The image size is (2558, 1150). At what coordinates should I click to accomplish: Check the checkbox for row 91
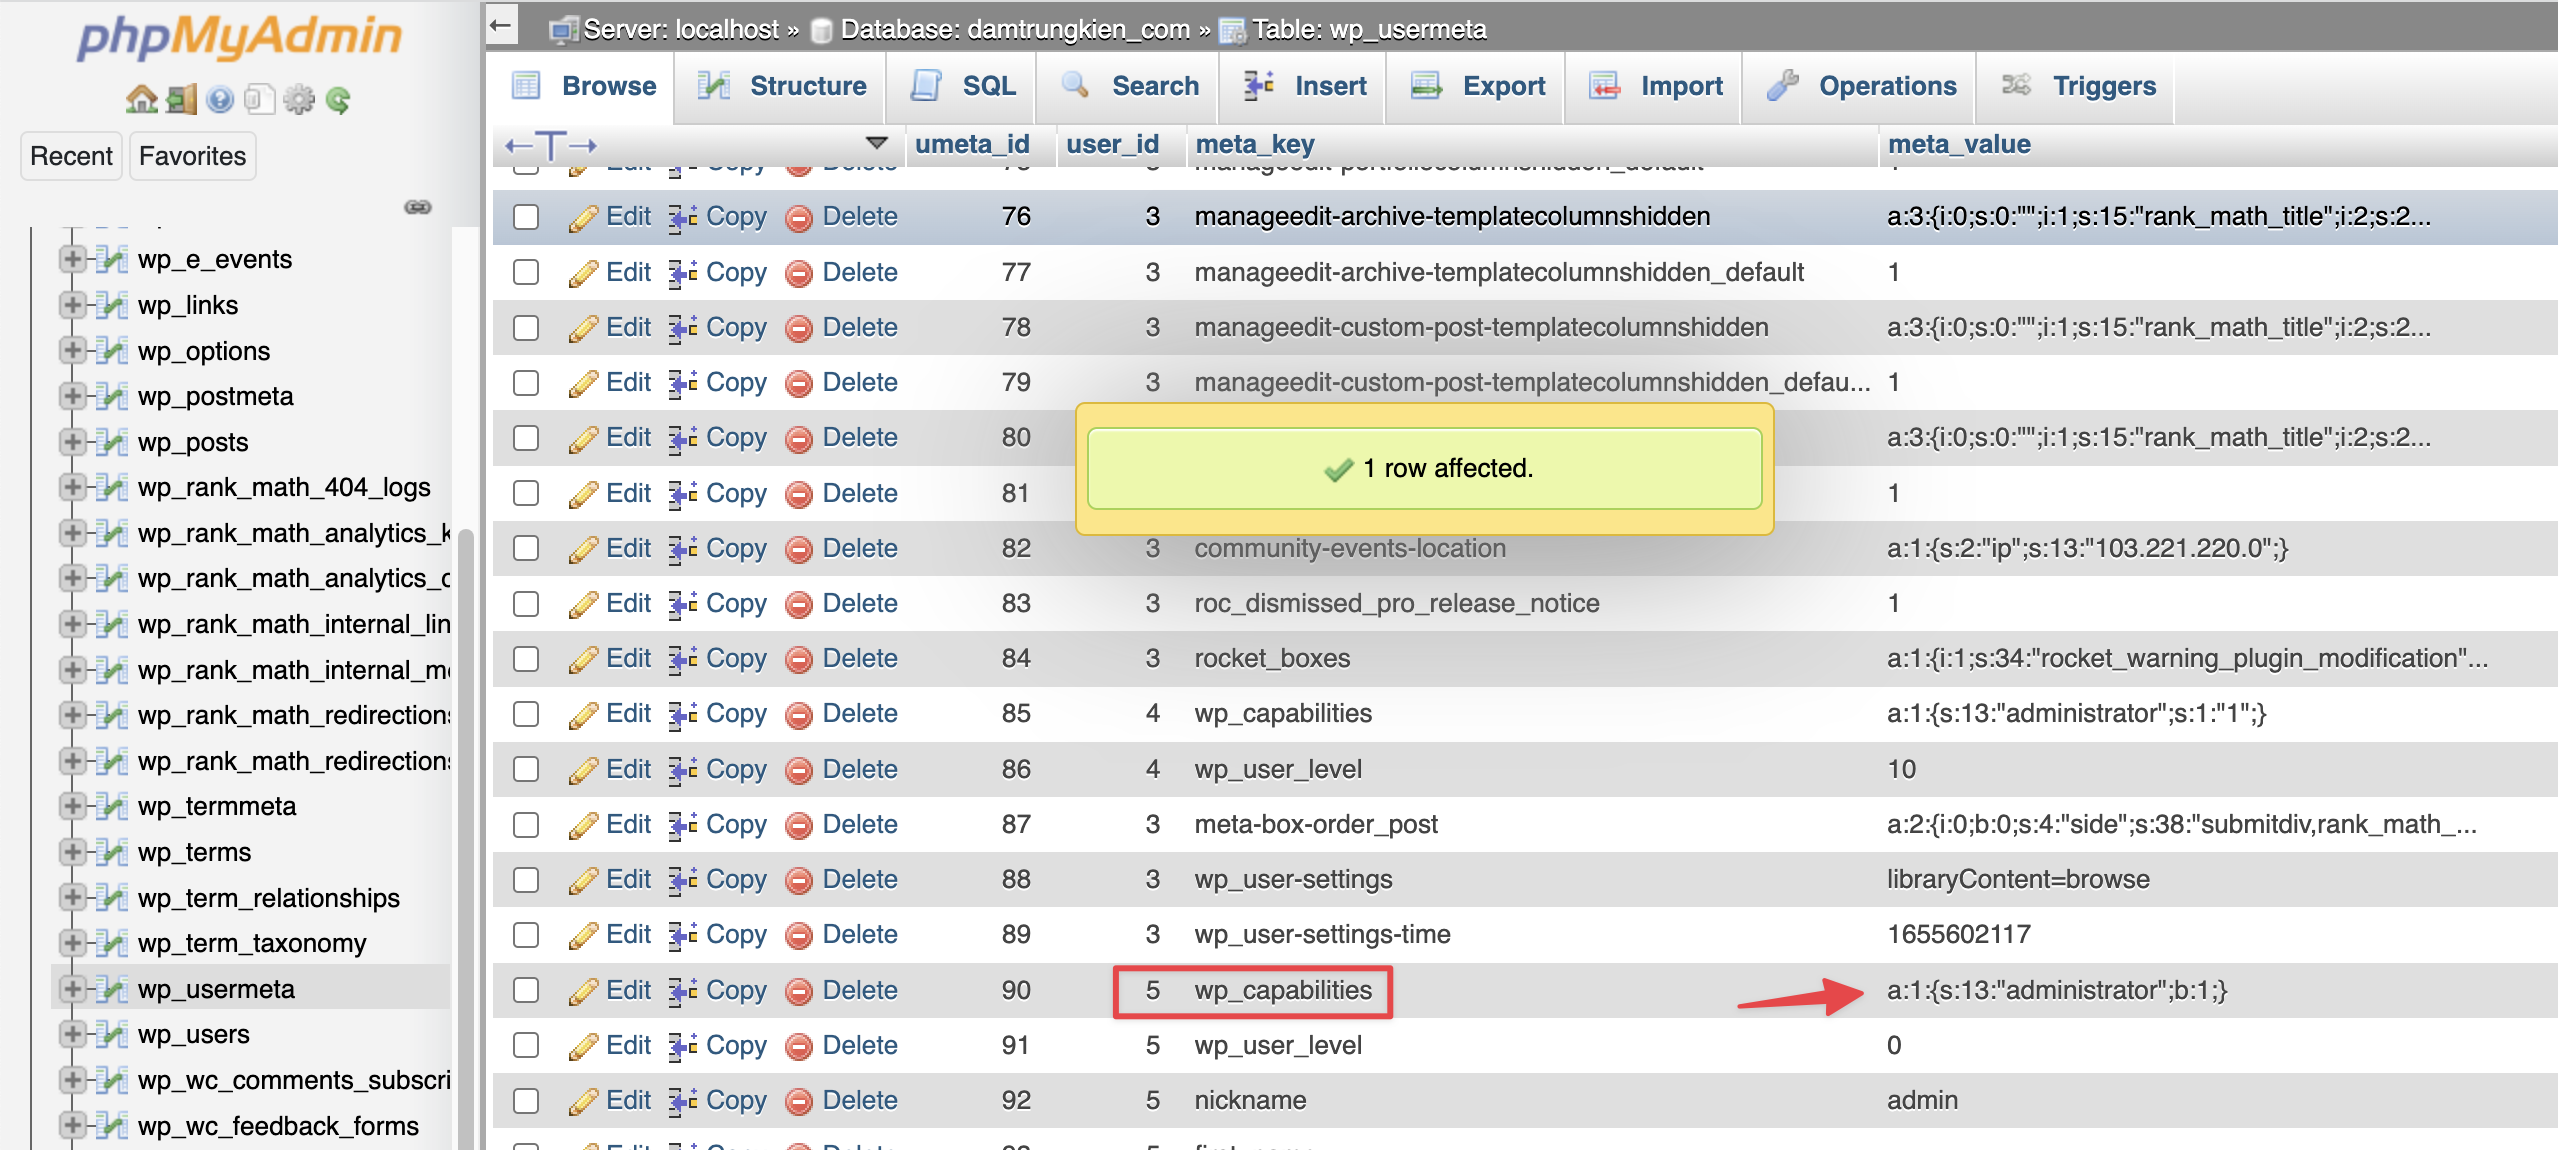[x=526, y=1045]
